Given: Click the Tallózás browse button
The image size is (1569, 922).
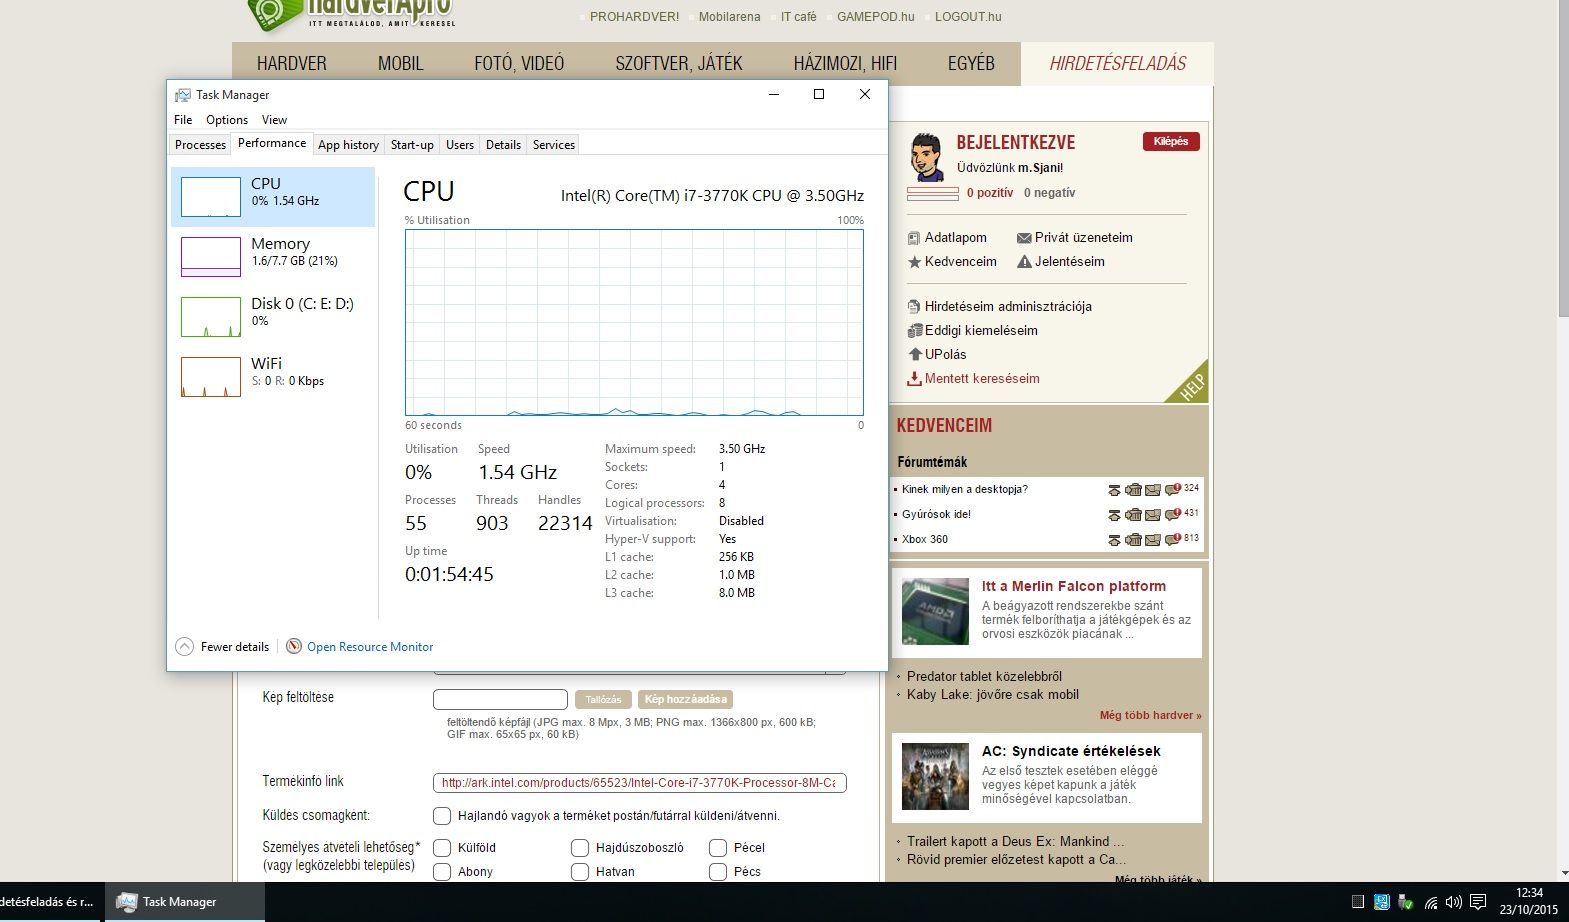Looking at the screenshot, I should coord(603,700).
